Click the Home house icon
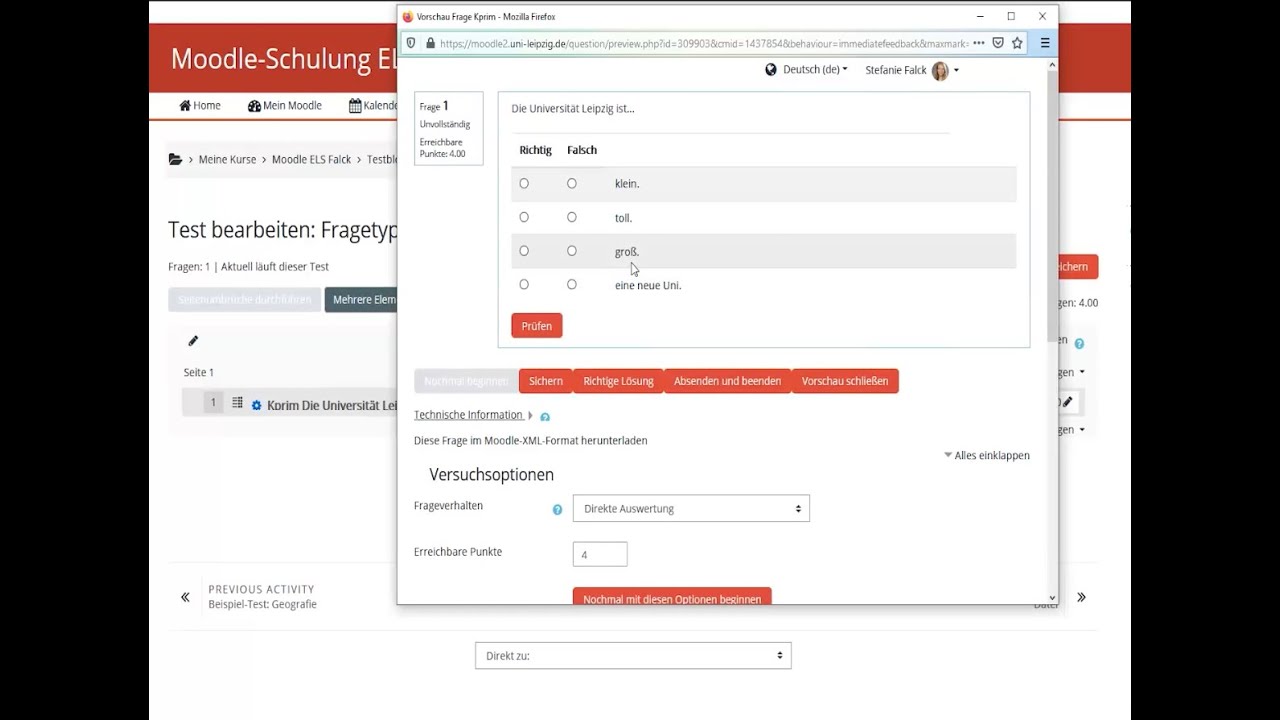This screenshot has width=1280, height=720. tap(185, 106)
